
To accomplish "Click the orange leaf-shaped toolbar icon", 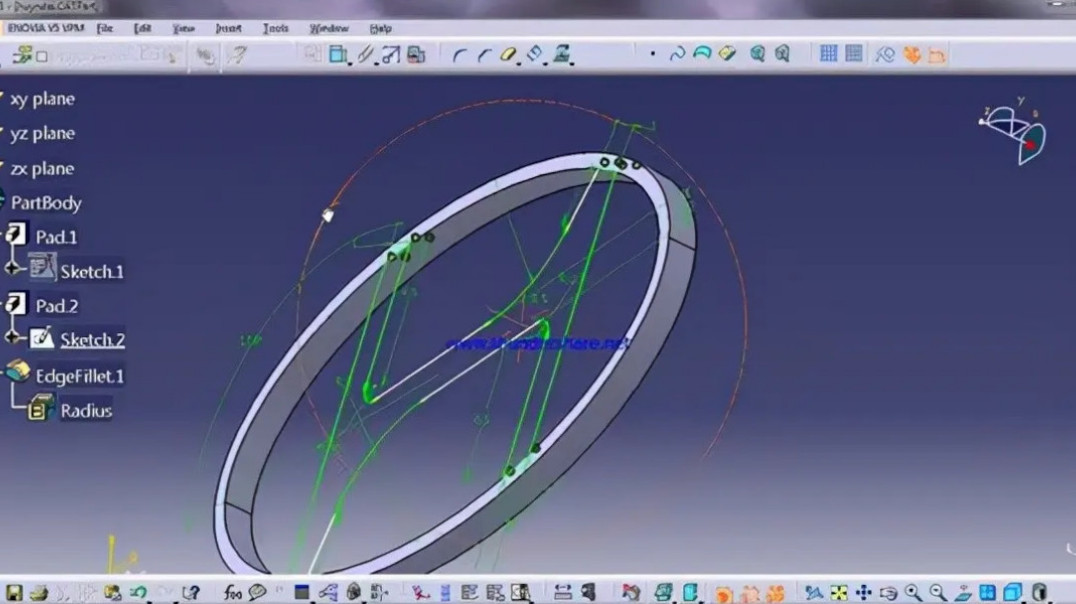I will (912, 54).
